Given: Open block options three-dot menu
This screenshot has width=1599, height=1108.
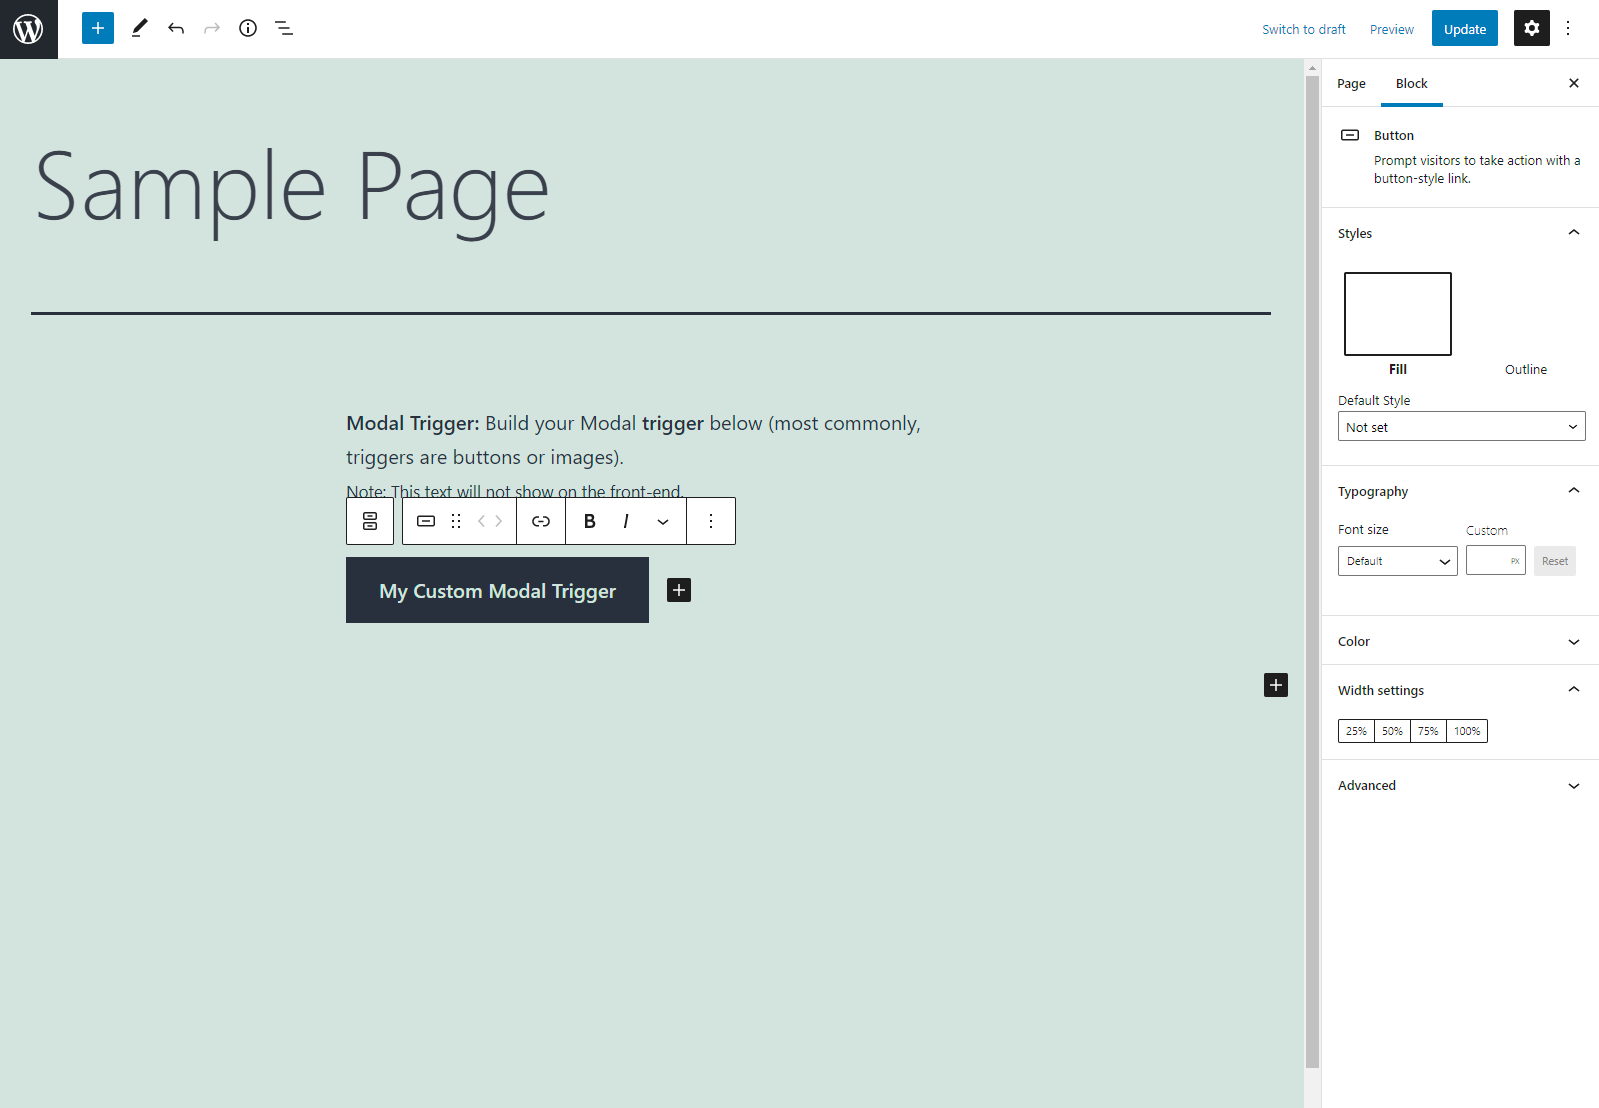Looking at the screenshot, I should pyautogui.click(x=711, y=521).
